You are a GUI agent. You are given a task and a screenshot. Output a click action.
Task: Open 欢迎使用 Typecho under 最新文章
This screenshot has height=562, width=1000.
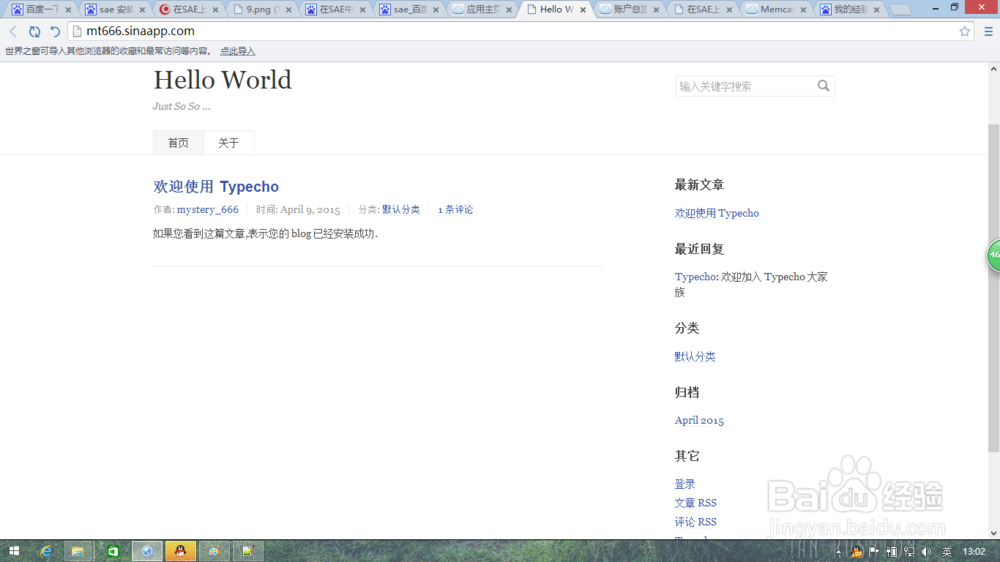coord(717,213)
